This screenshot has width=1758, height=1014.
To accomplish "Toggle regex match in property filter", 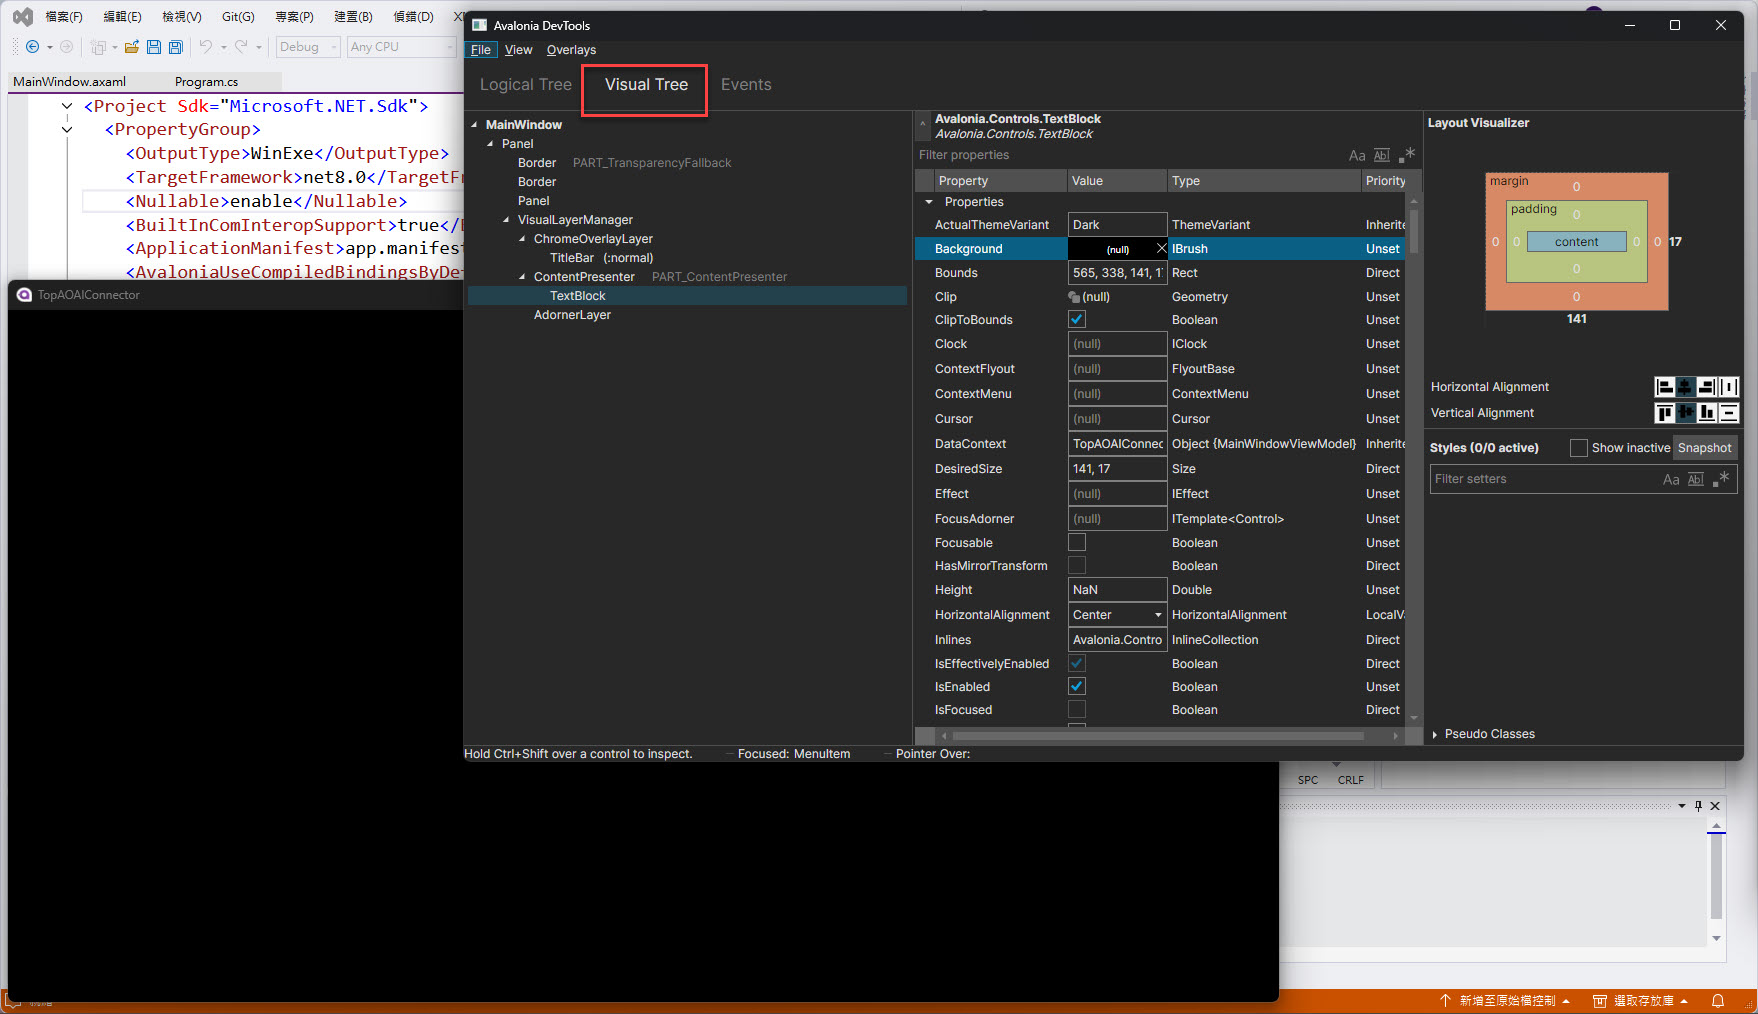I will [1407, 155].
